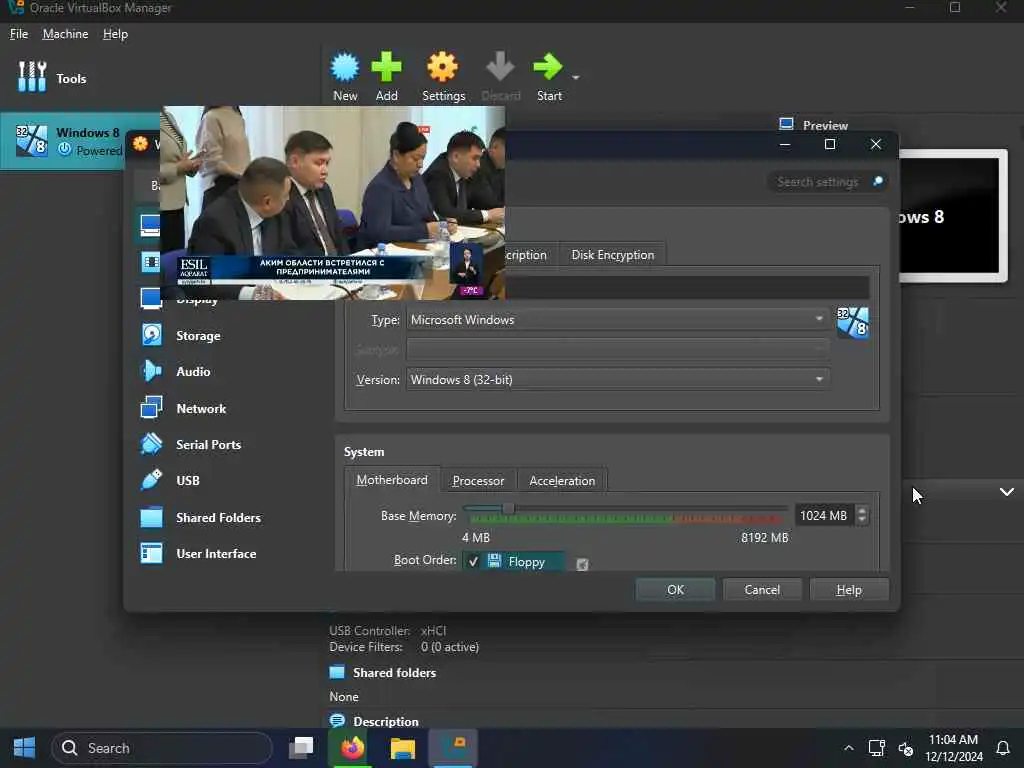Click the OK button in settings dialog
1024x768 pixels.
click(675, 590)
